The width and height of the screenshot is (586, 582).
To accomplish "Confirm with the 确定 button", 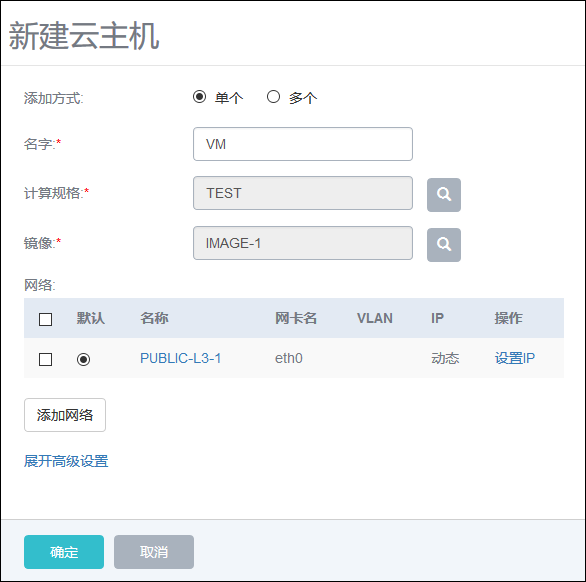I will [x=64, y=552].
